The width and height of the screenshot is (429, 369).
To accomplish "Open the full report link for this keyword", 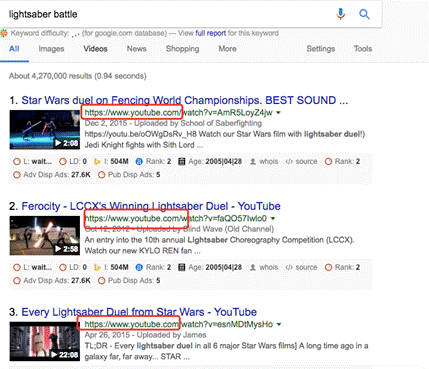I will coord(210,33).
